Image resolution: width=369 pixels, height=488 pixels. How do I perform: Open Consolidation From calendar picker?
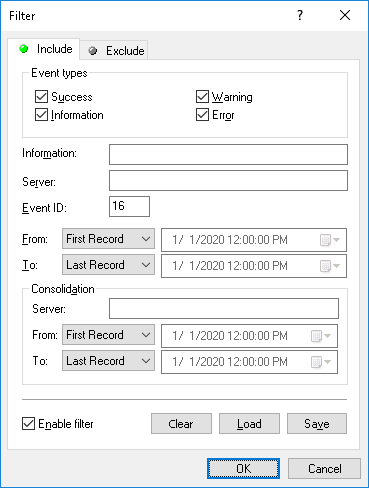coord(321,336)
